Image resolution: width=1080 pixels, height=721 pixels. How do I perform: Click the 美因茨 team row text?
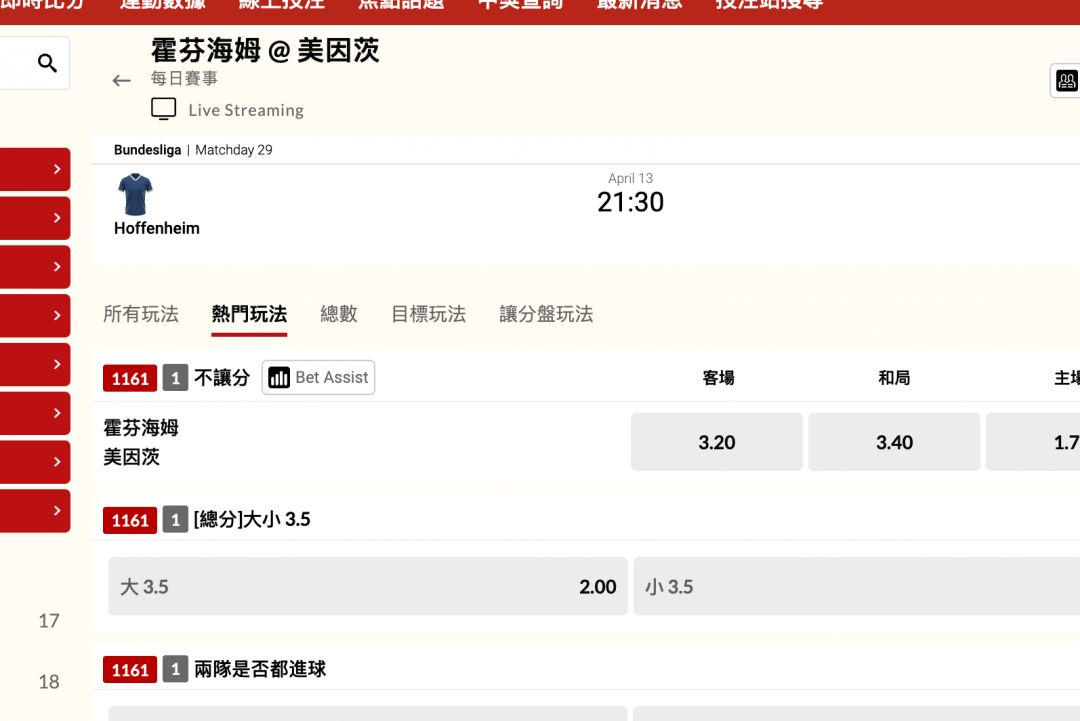(132, 457)
